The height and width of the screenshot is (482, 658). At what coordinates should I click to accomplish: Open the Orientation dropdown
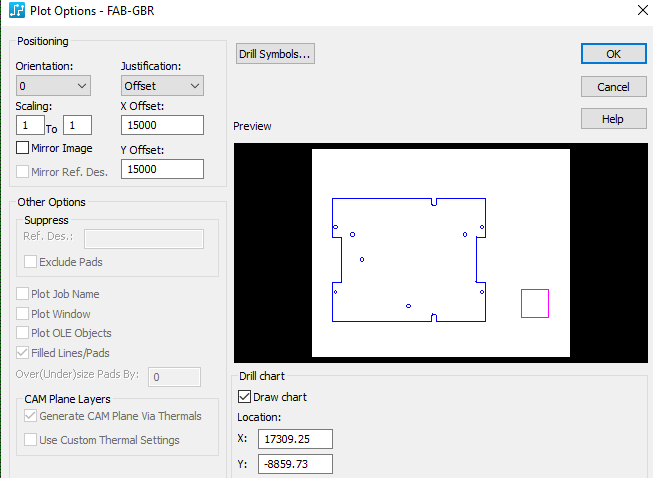pos(53,86)
